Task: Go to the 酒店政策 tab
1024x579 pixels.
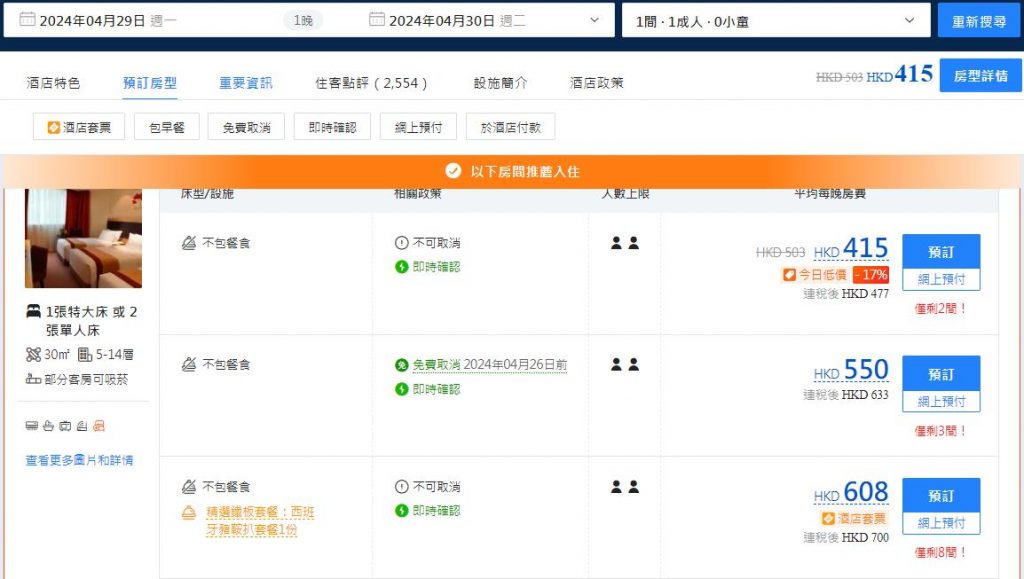Action: pos(596,83)
